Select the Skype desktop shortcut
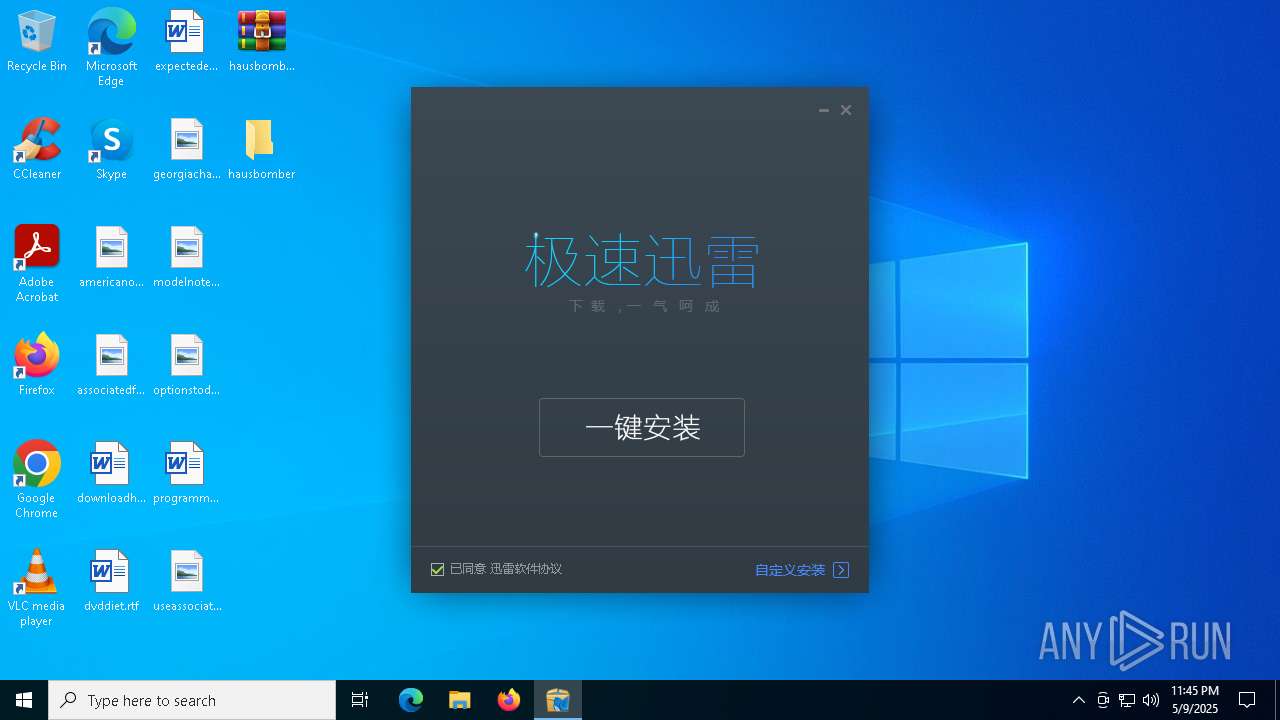Screen dimensions: 1280x720 (x=111, y=150)
